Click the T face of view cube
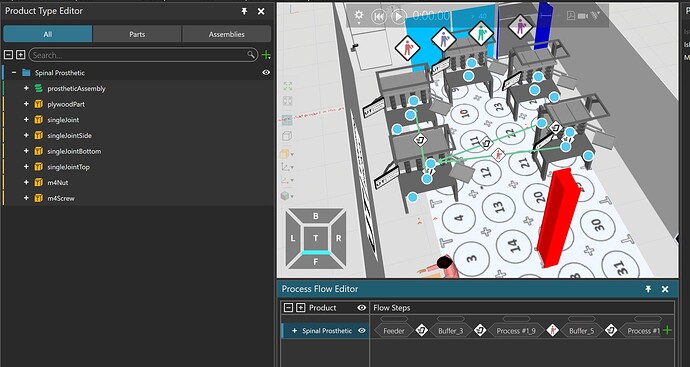The height and width of the screenshot is (367, 690). [x=316, y=238]
